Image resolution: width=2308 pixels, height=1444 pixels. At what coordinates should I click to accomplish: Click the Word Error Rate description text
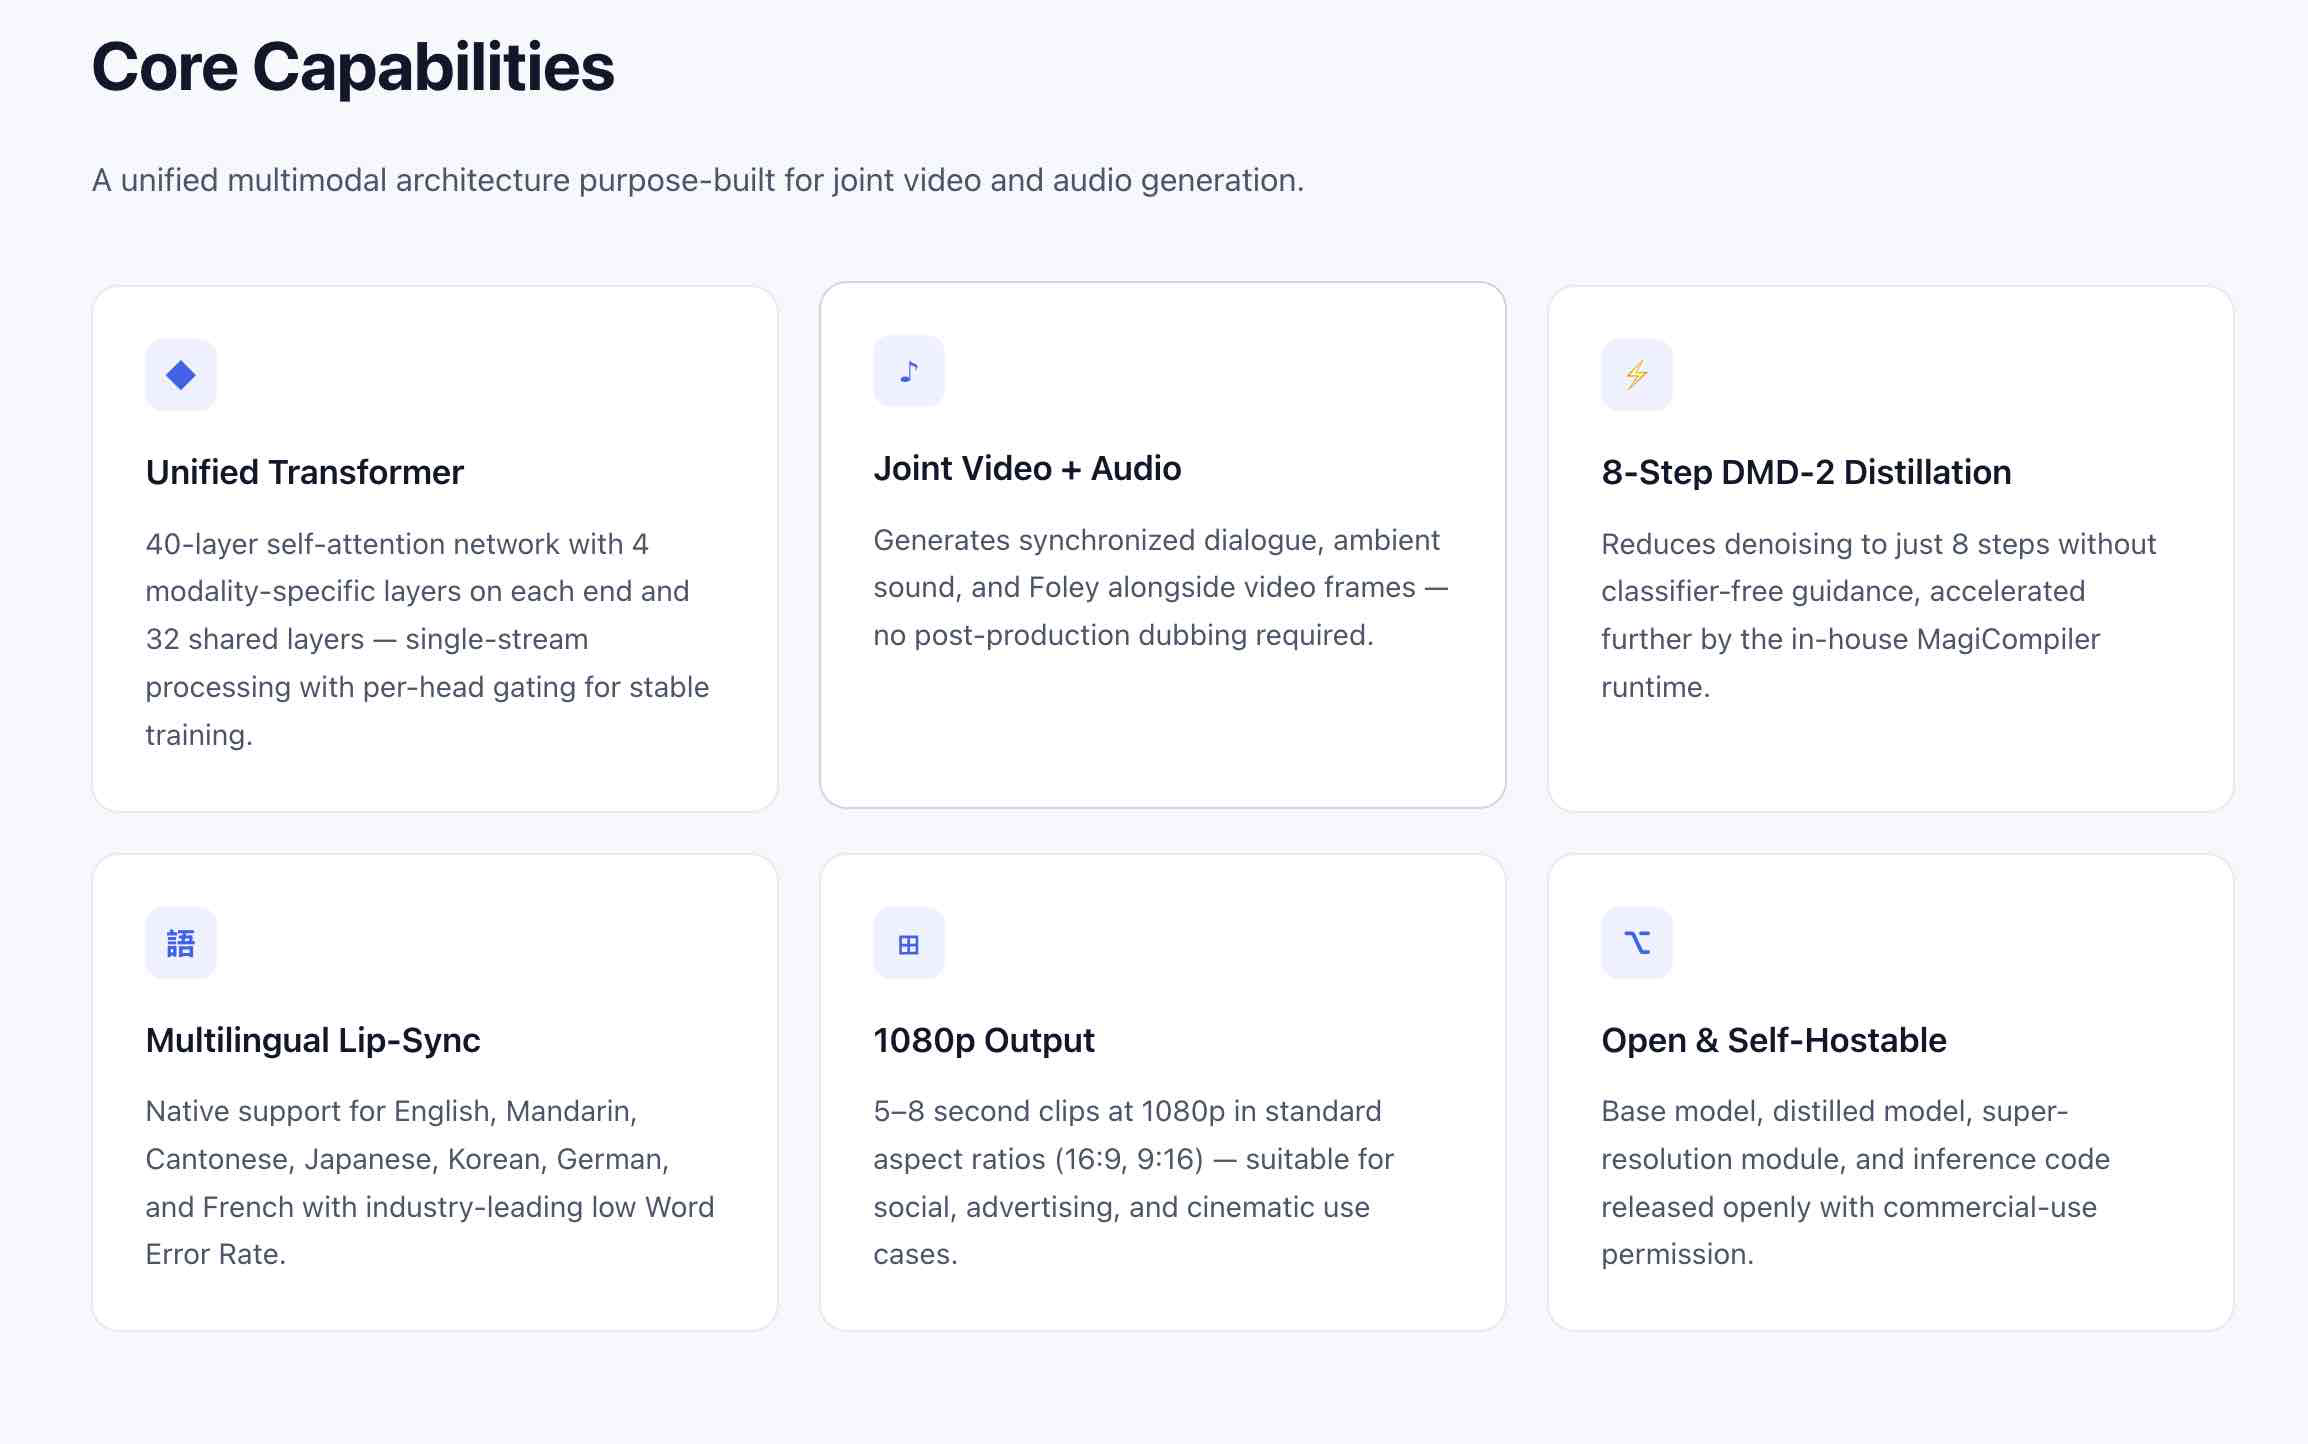[x=429, y=1182]
